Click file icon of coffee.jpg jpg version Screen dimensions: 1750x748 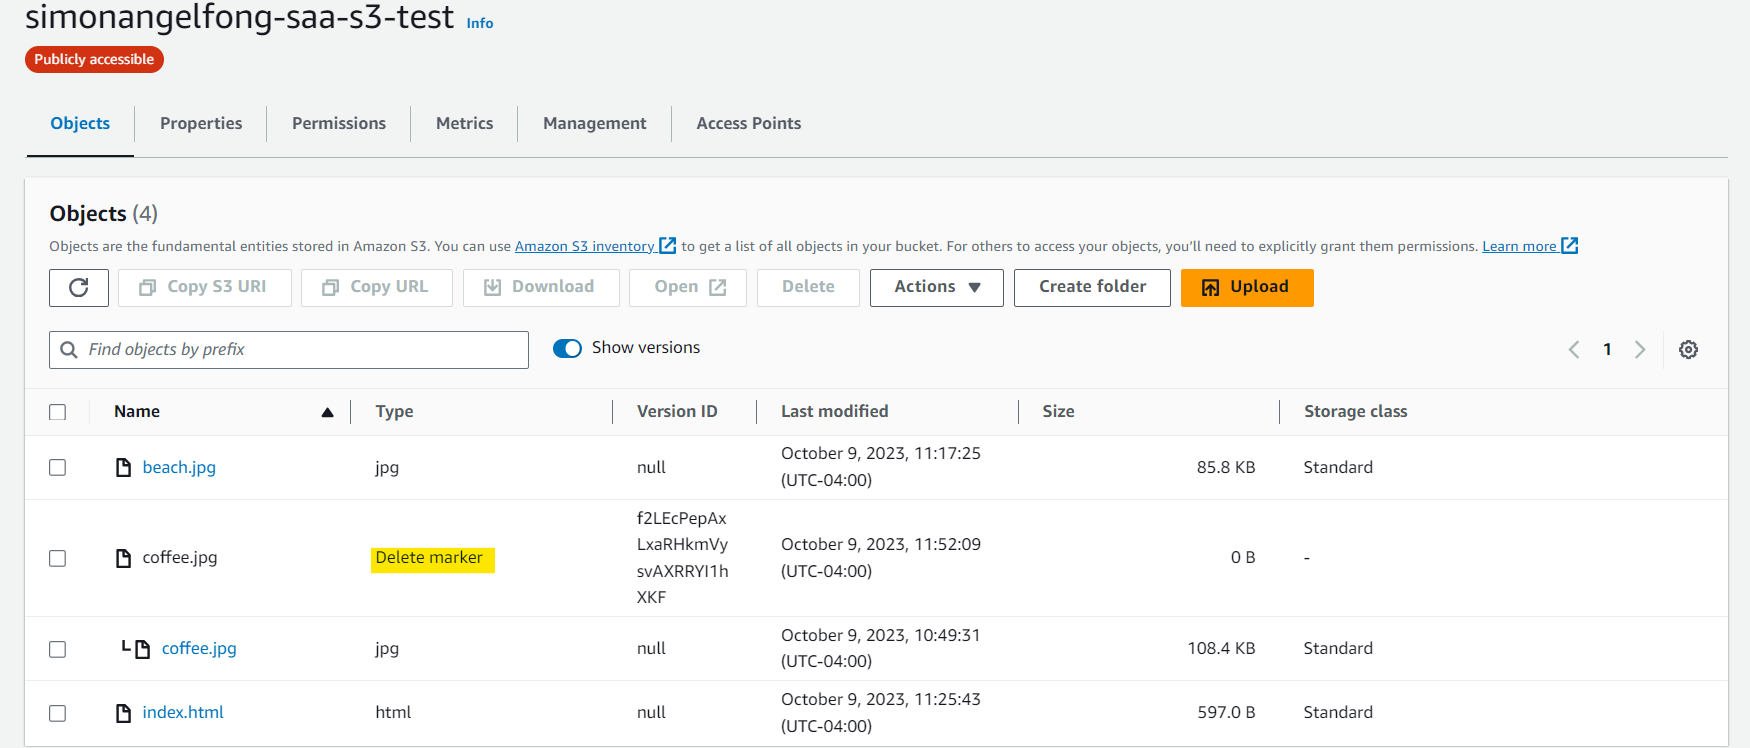coord(142,649)
